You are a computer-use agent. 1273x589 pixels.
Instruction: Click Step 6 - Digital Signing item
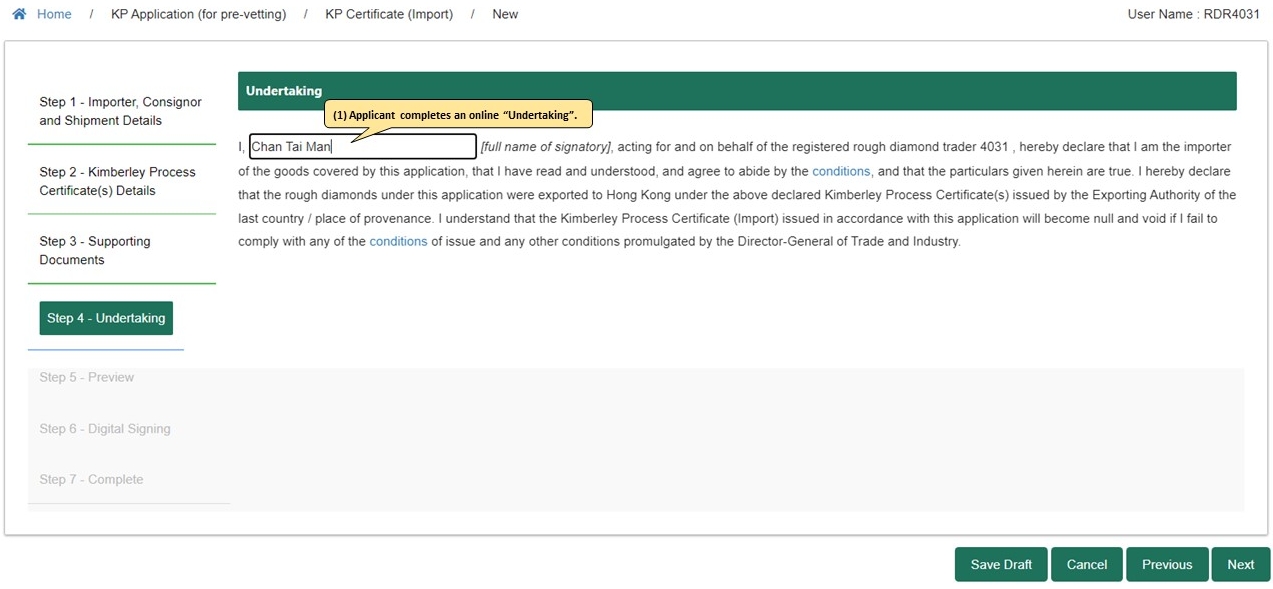105,429
